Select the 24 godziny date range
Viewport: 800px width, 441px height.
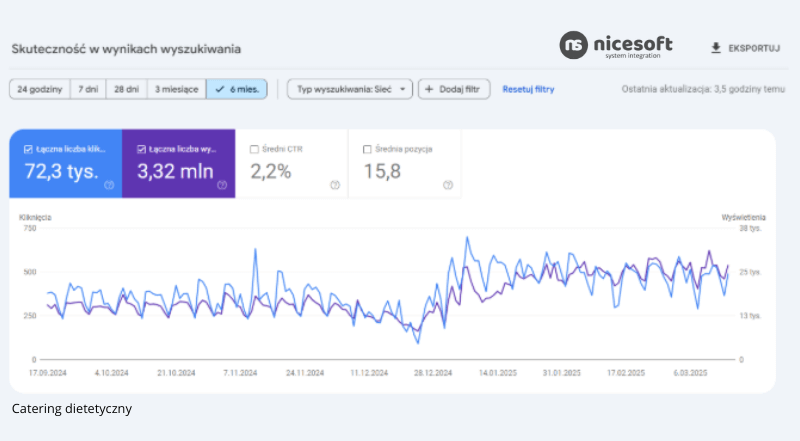(39, 89)
